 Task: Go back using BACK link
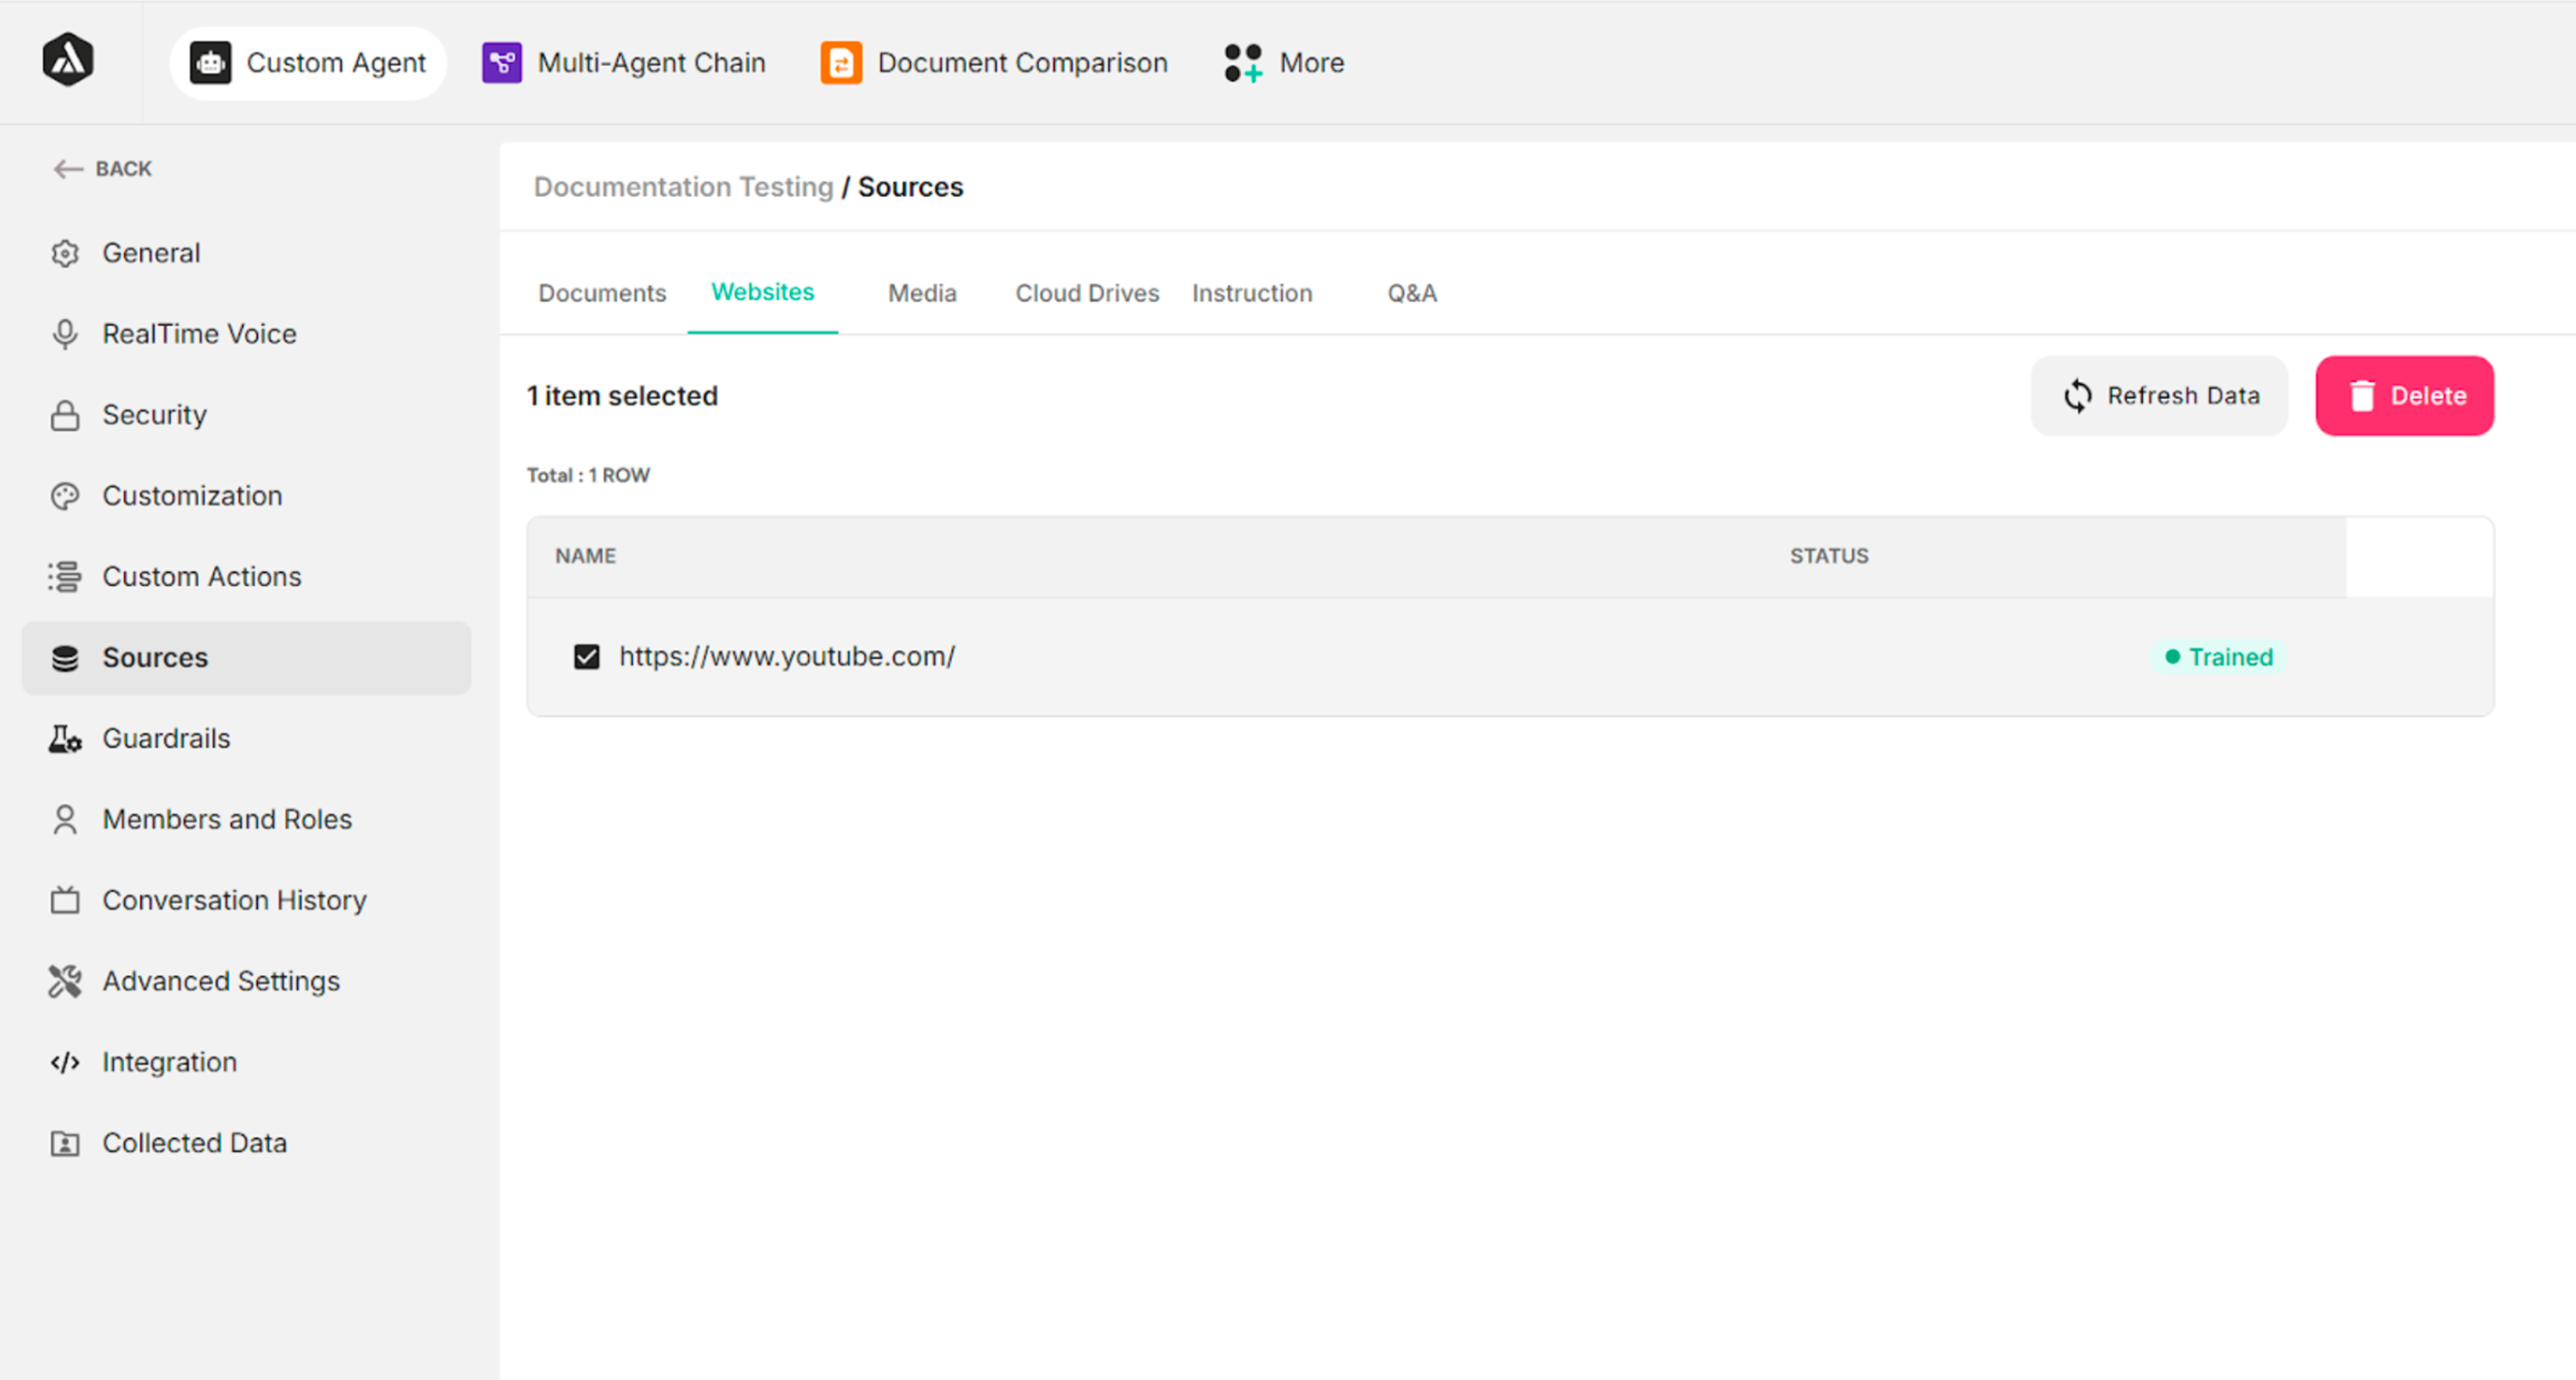104,169
